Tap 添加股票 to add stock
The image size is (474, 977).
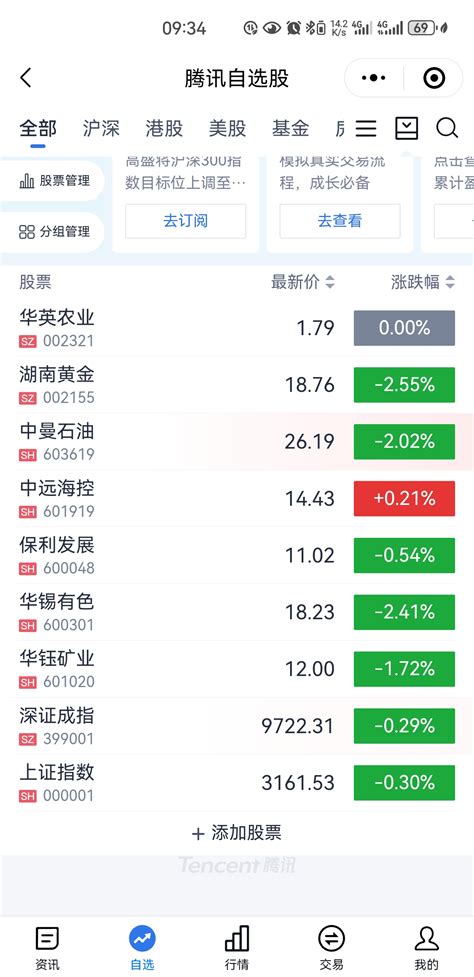[237, 833]
